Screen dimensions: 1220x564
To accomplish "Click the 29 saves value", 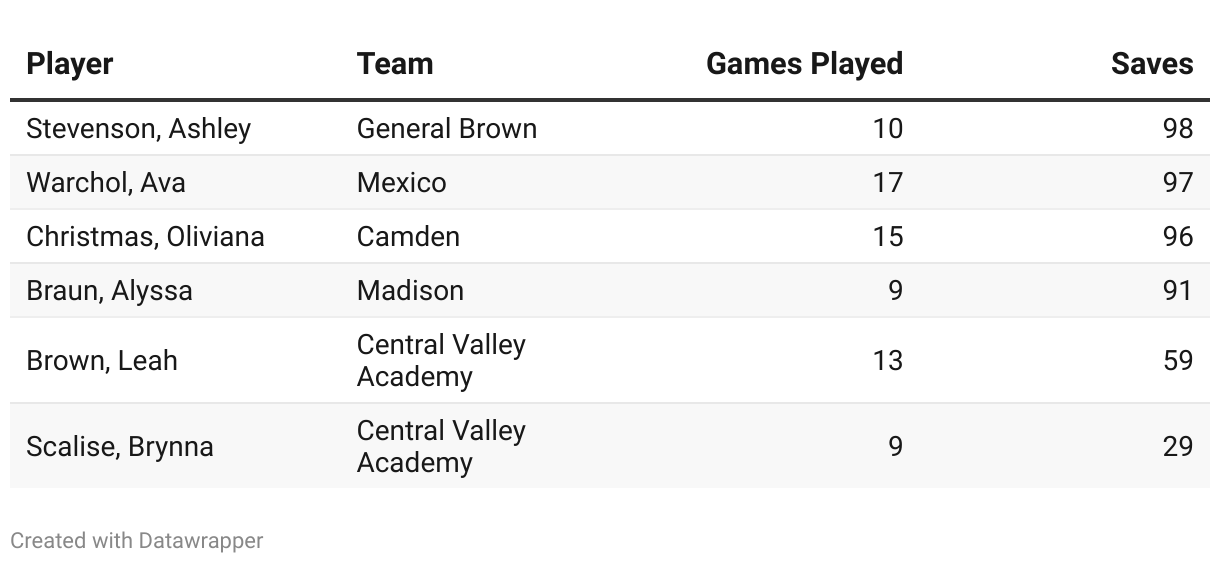I will (x=1178, y=447).
